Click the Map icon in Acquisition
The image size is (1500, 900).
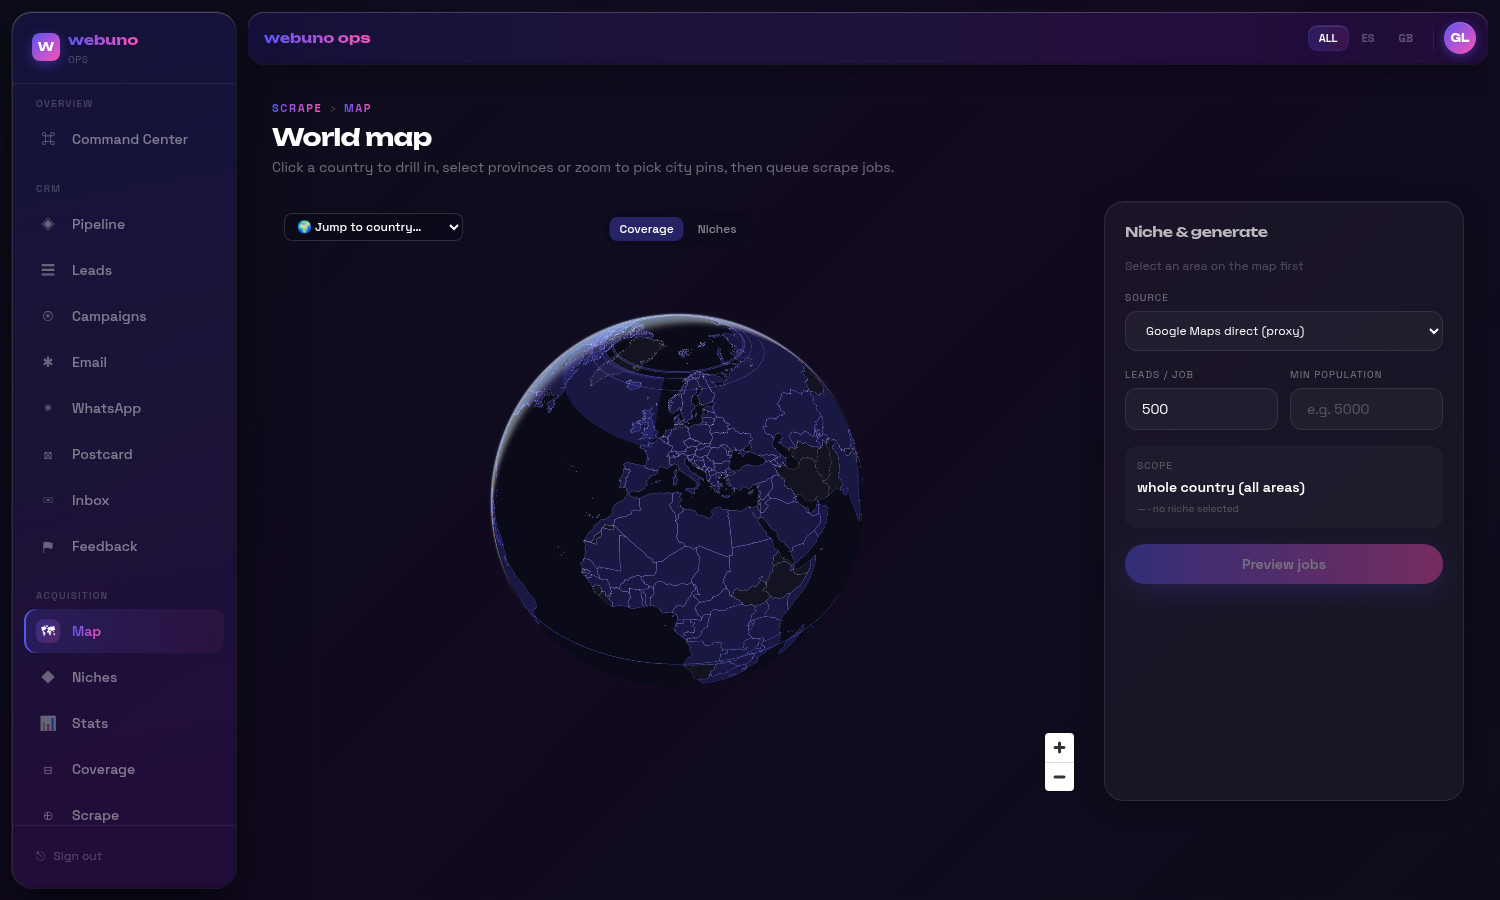[x=48, y=631]
